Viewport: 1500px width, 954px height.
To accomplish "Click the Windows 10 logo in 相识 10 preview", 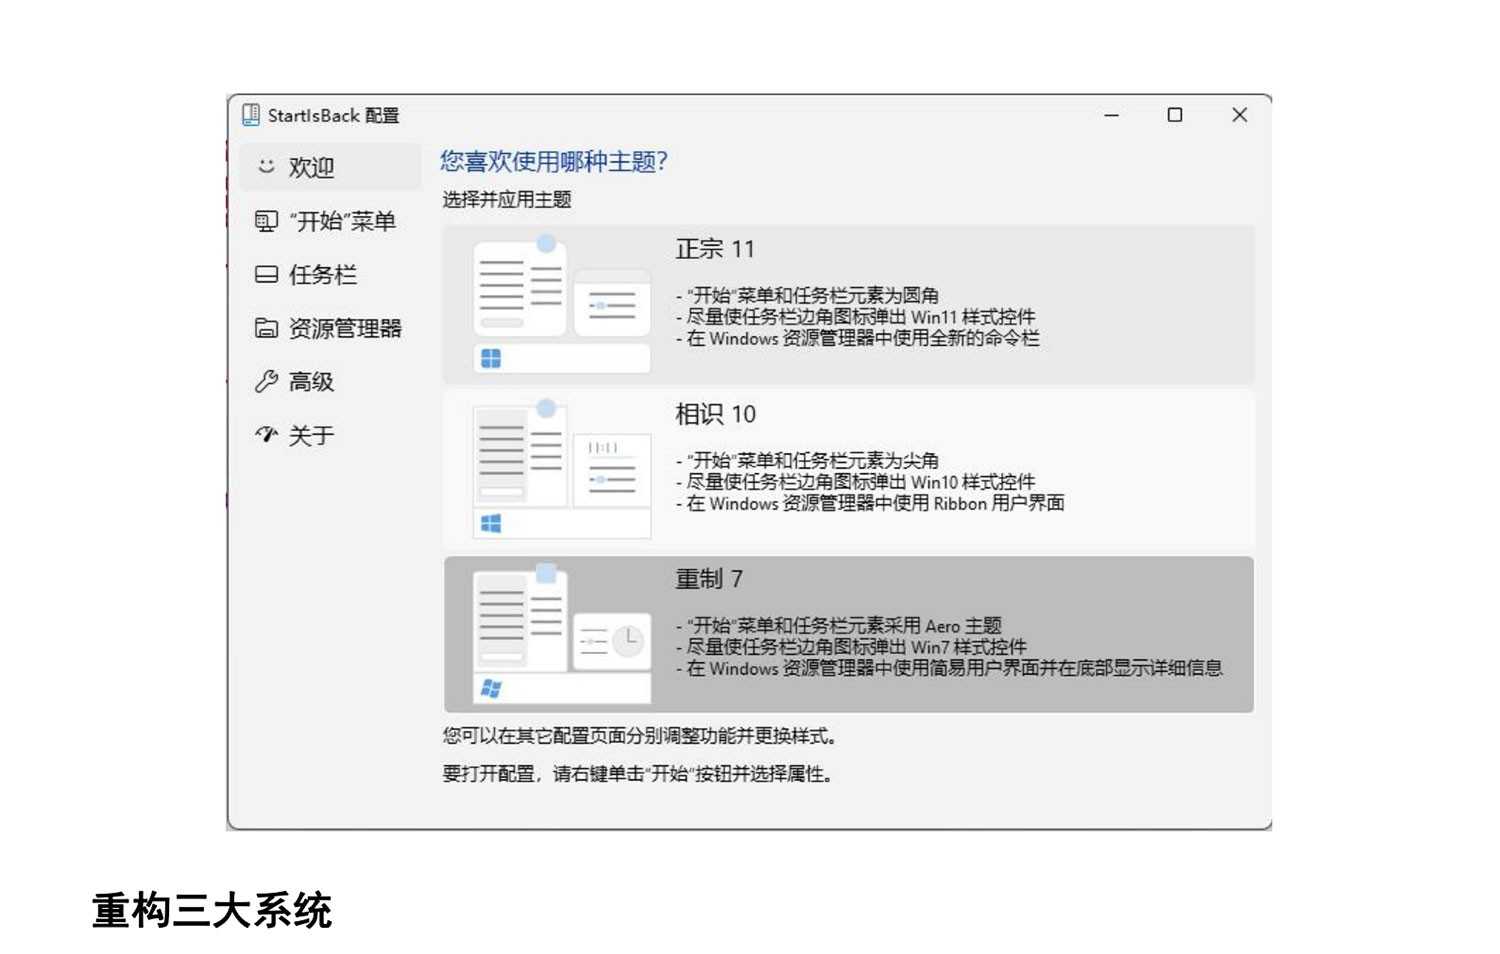I will (x=491, y=523).
